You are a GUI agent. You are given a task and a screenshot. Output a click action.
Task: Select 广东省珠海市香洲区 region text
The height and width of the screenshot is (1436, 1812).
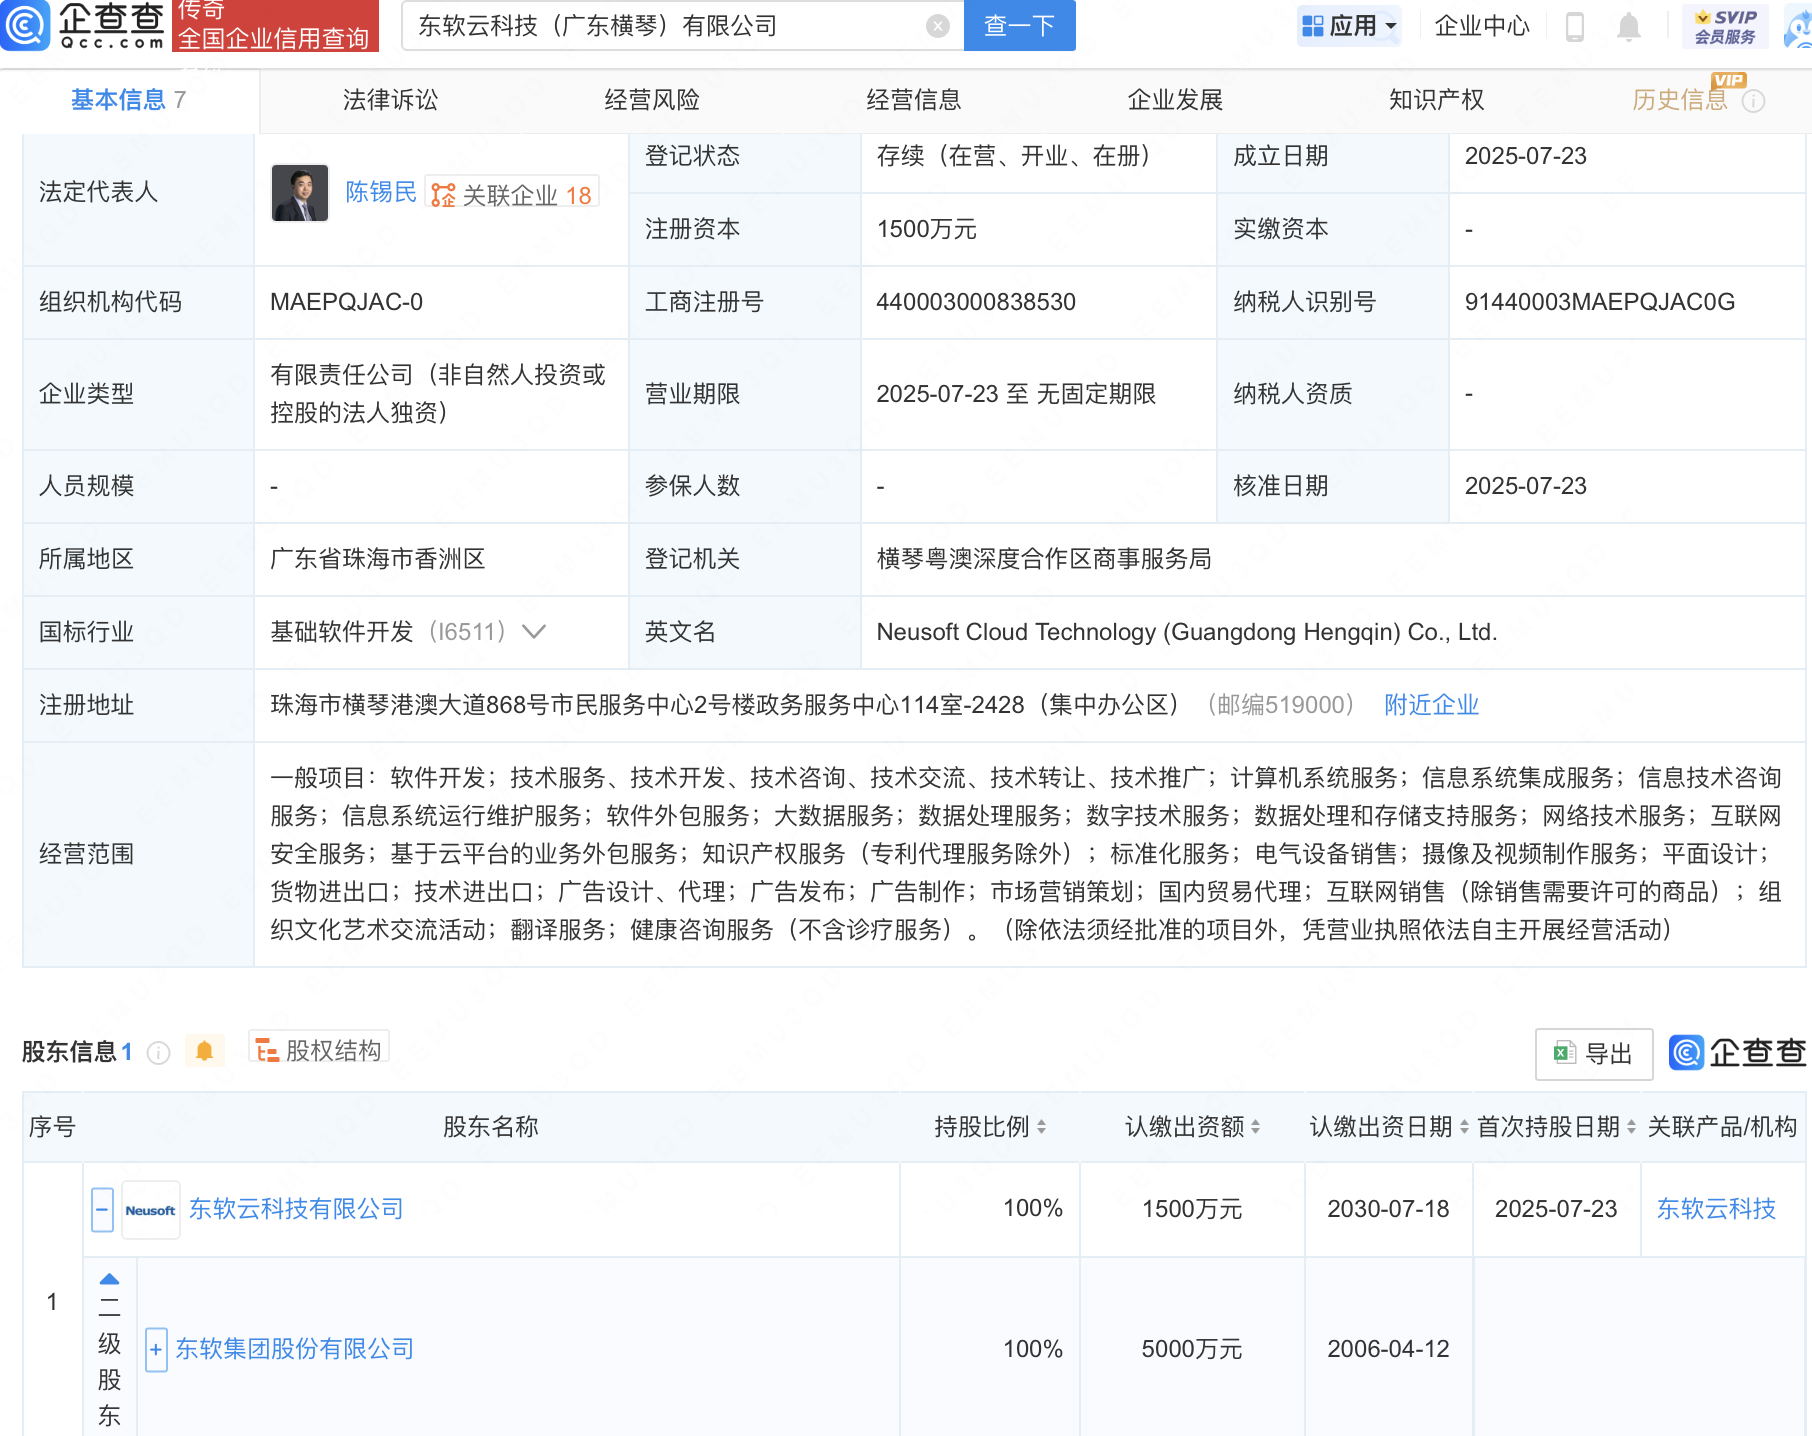click(x=378, y=559)
